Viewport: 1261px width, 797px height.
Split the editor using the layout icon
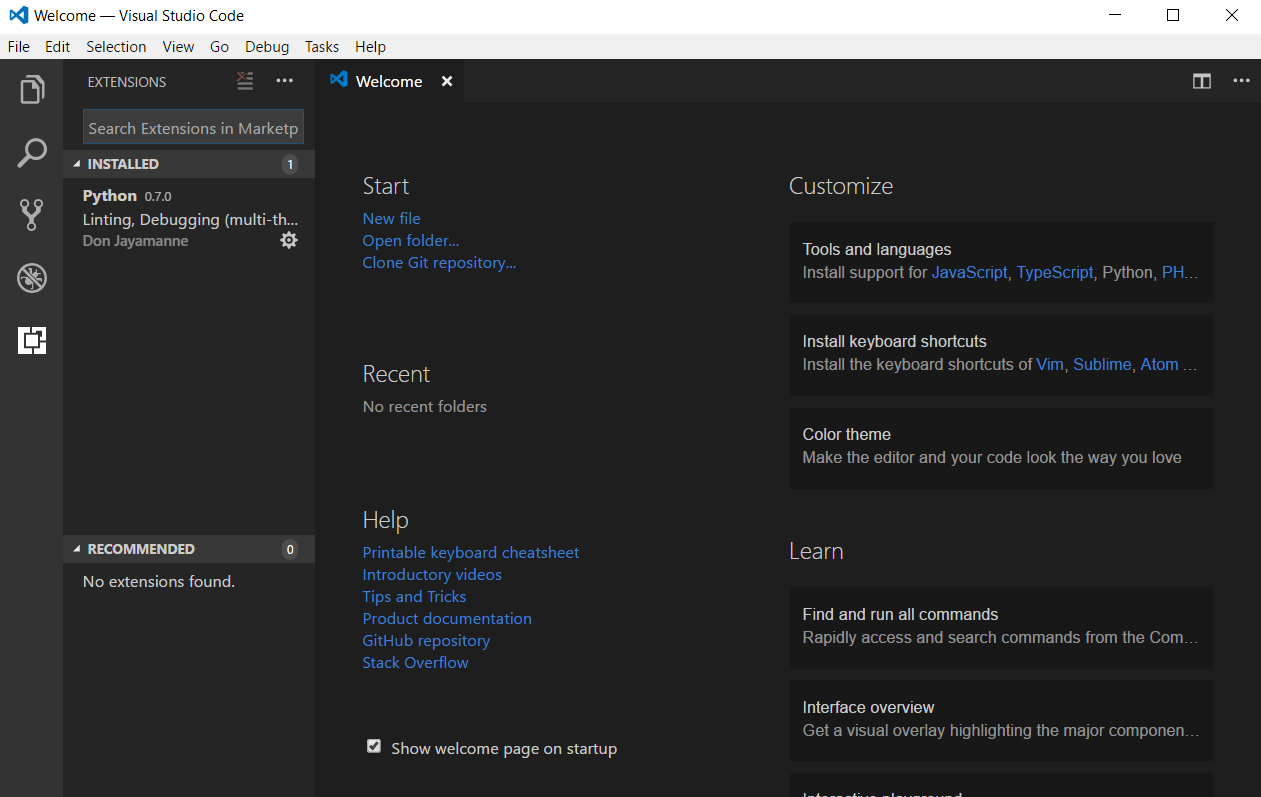point(1202,82)
